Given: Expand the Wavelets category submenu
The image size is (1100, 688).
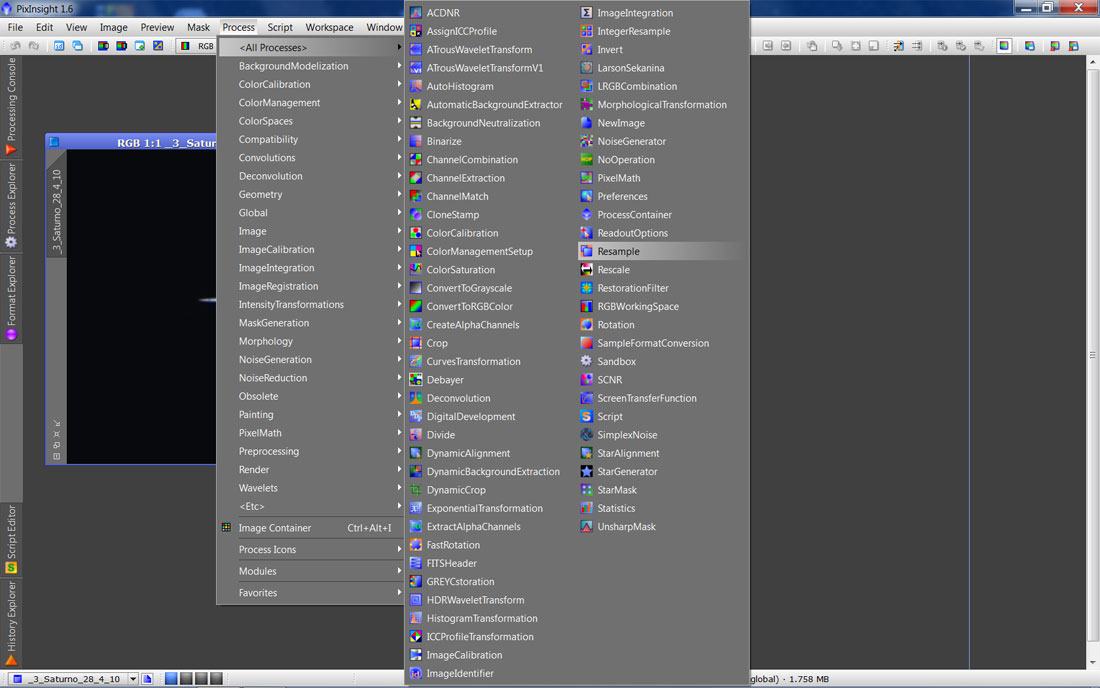Looking at the screenshot, I should [x=311, y=488].
